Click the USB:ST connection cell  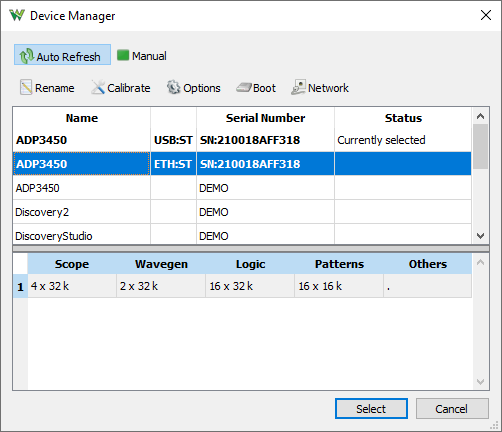[x=173, y=140]
